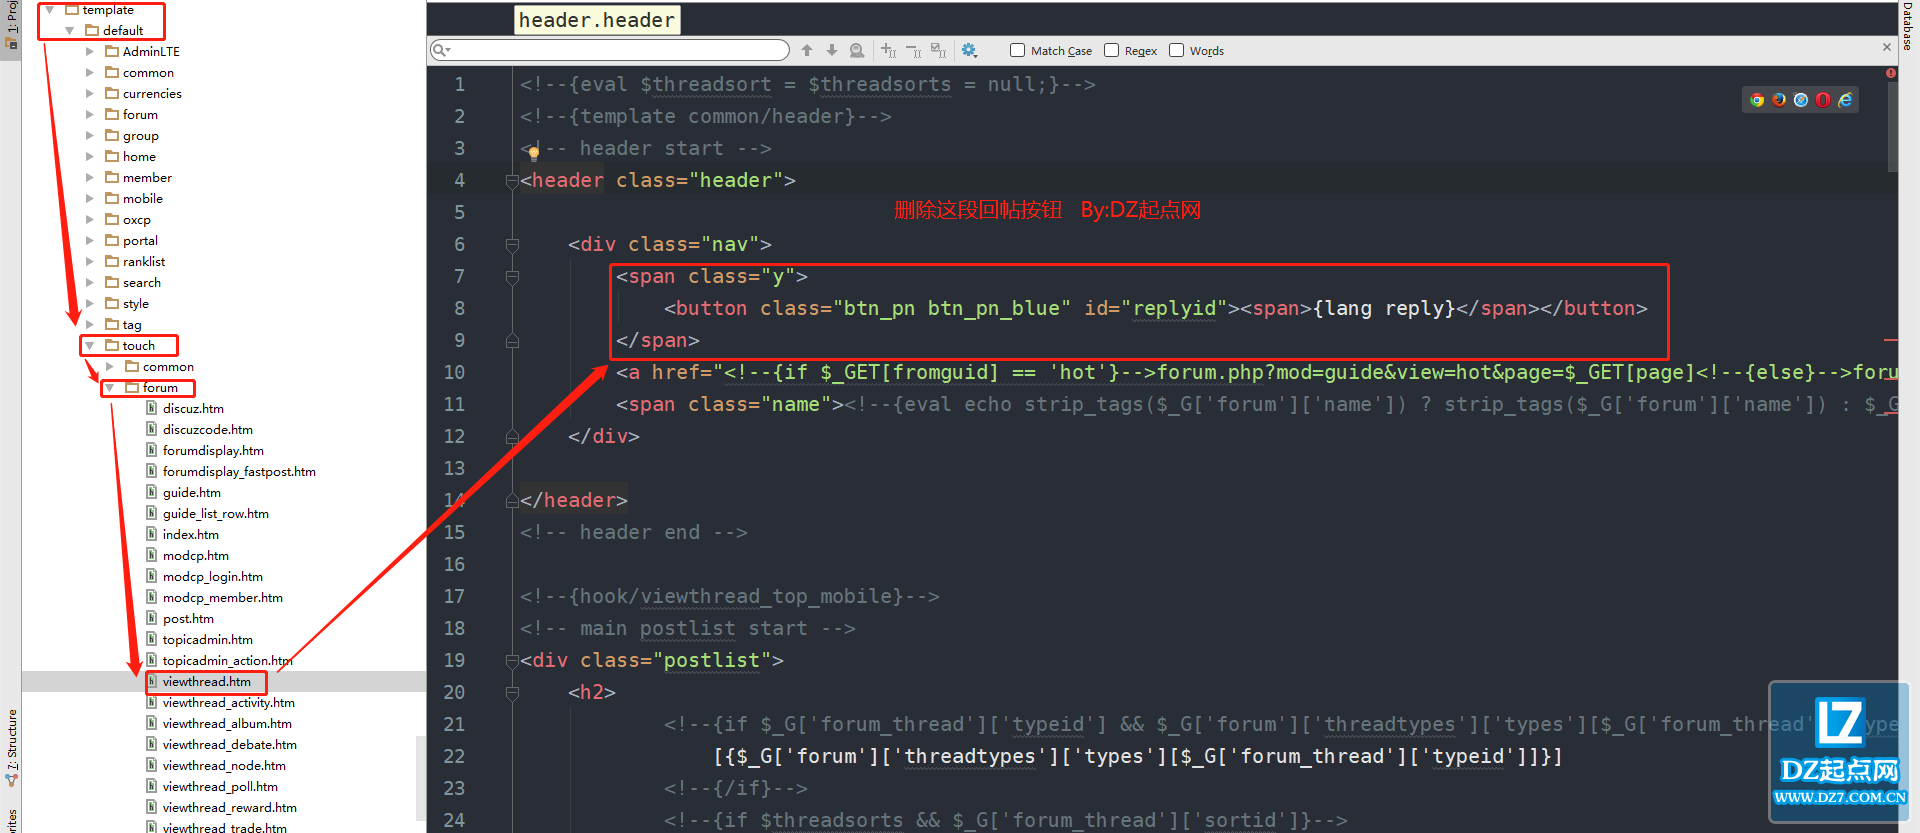The height and width of the screenshot is (833, 1920).
Task: Open preview in Chrome browser
Action: click(x=1757, y=100)
